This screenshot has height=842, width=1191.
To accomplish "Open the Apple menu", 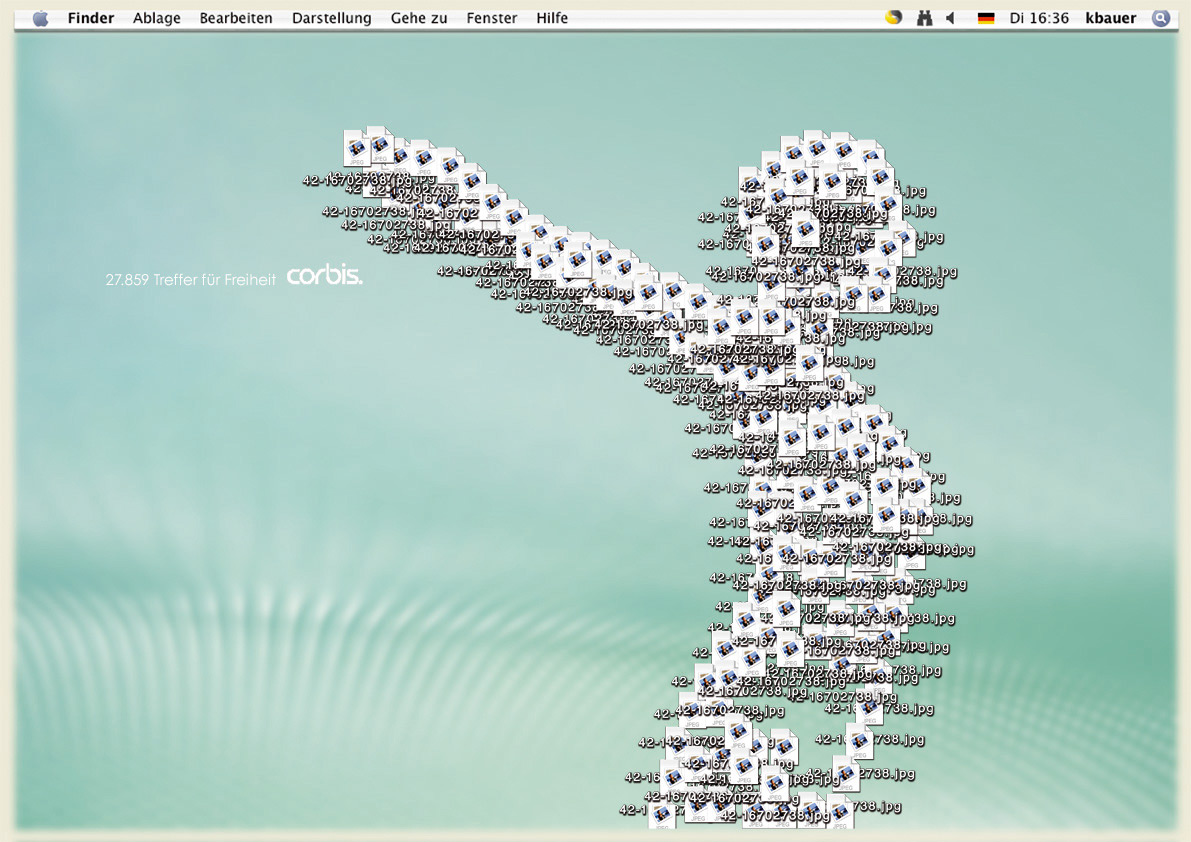I will point(40,18).
